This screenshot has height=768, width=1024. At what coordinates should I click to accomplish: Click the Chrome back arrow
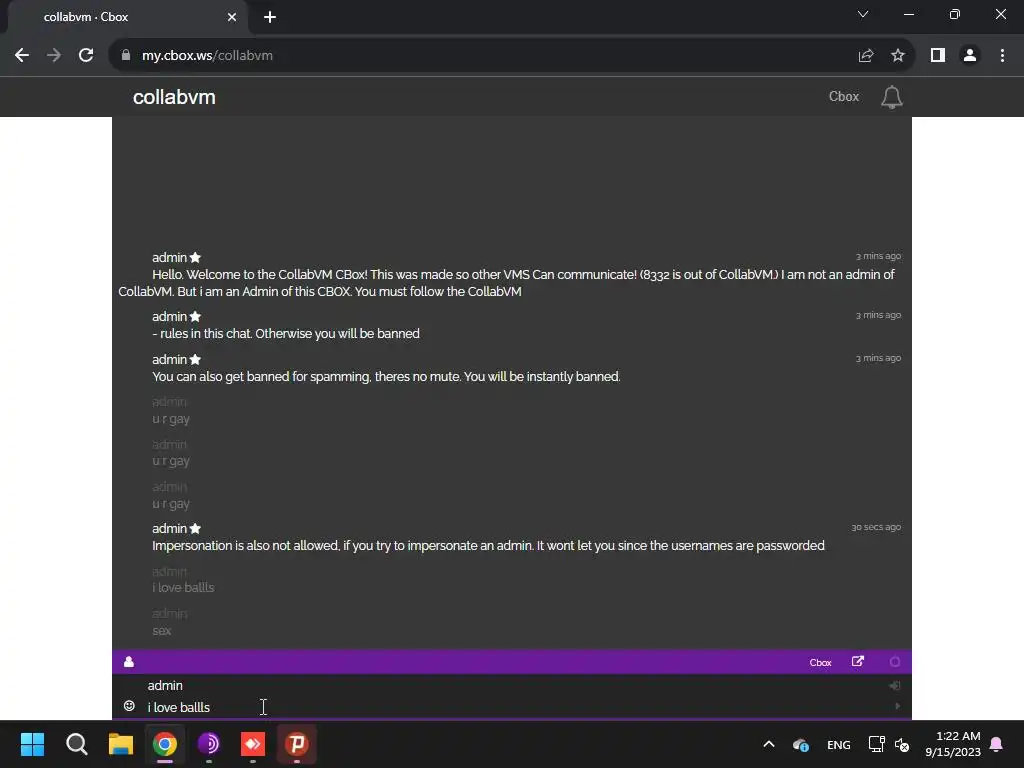pyautogui.click(x=22, y=56)
